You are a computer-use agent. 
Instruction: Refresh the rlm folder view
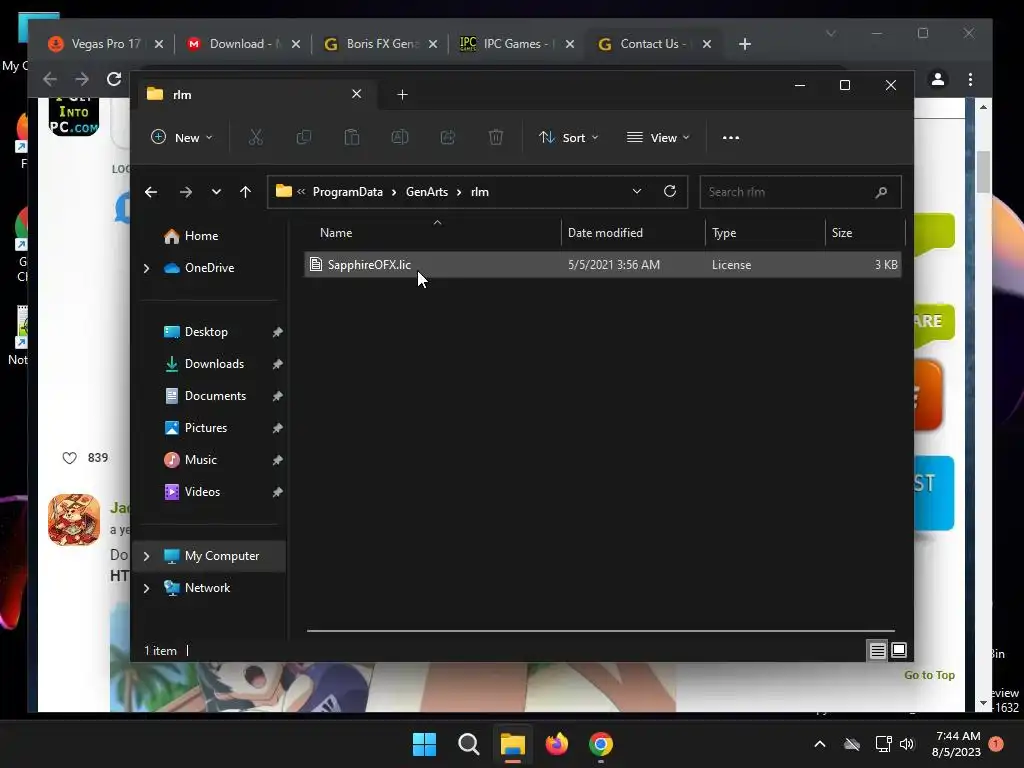669,191
